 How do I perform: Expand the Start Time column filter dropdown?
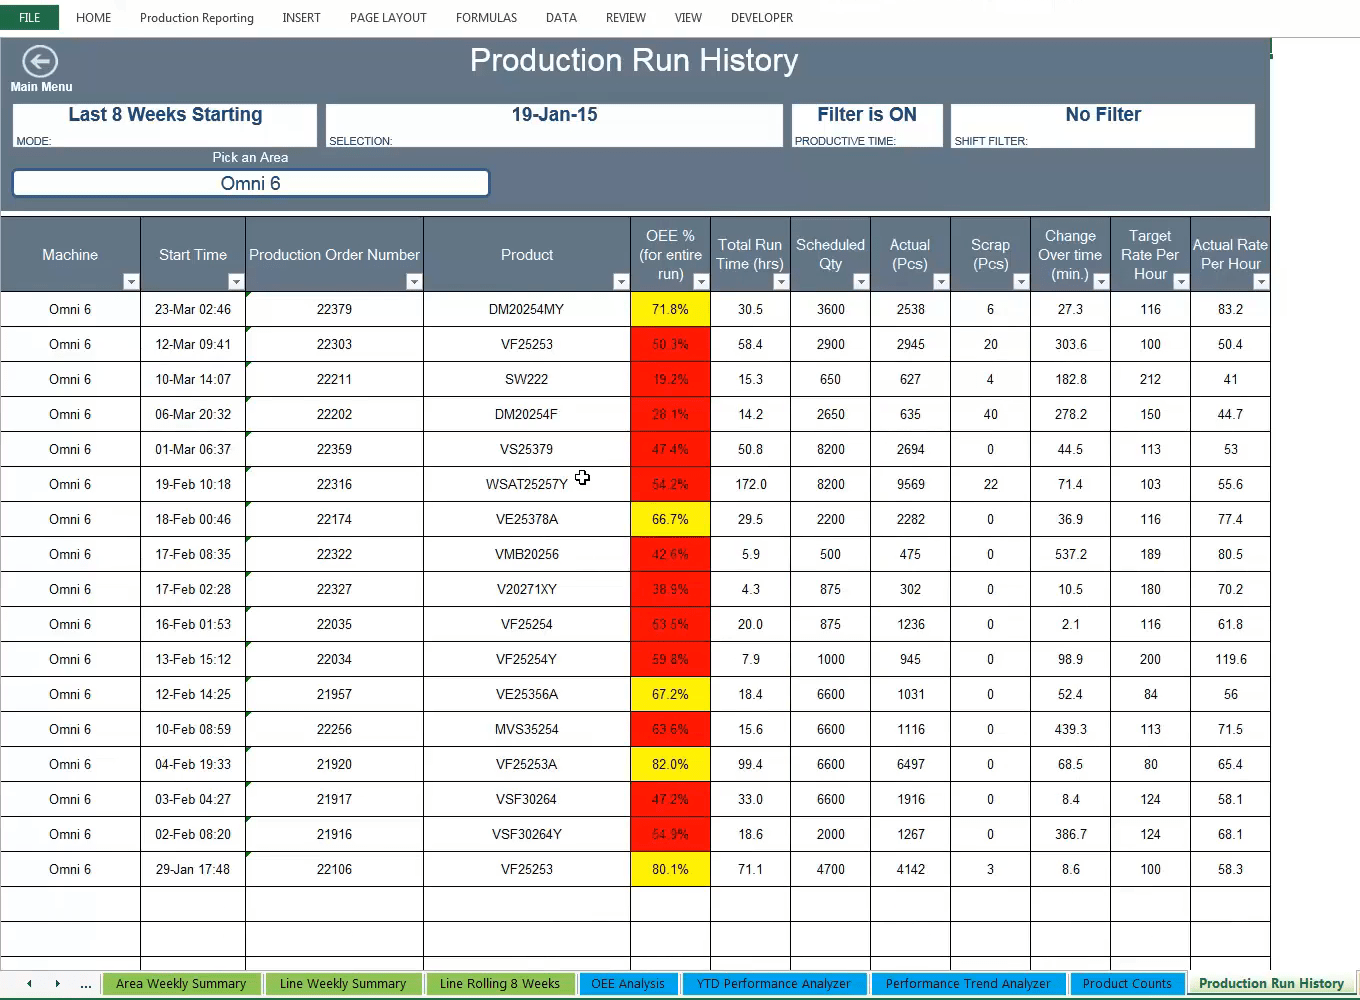pos(236,281)
